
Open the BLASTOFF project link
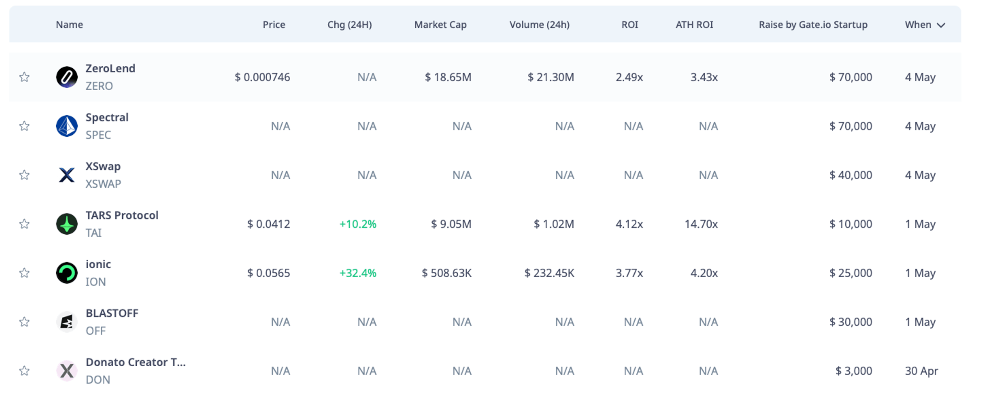112,313
